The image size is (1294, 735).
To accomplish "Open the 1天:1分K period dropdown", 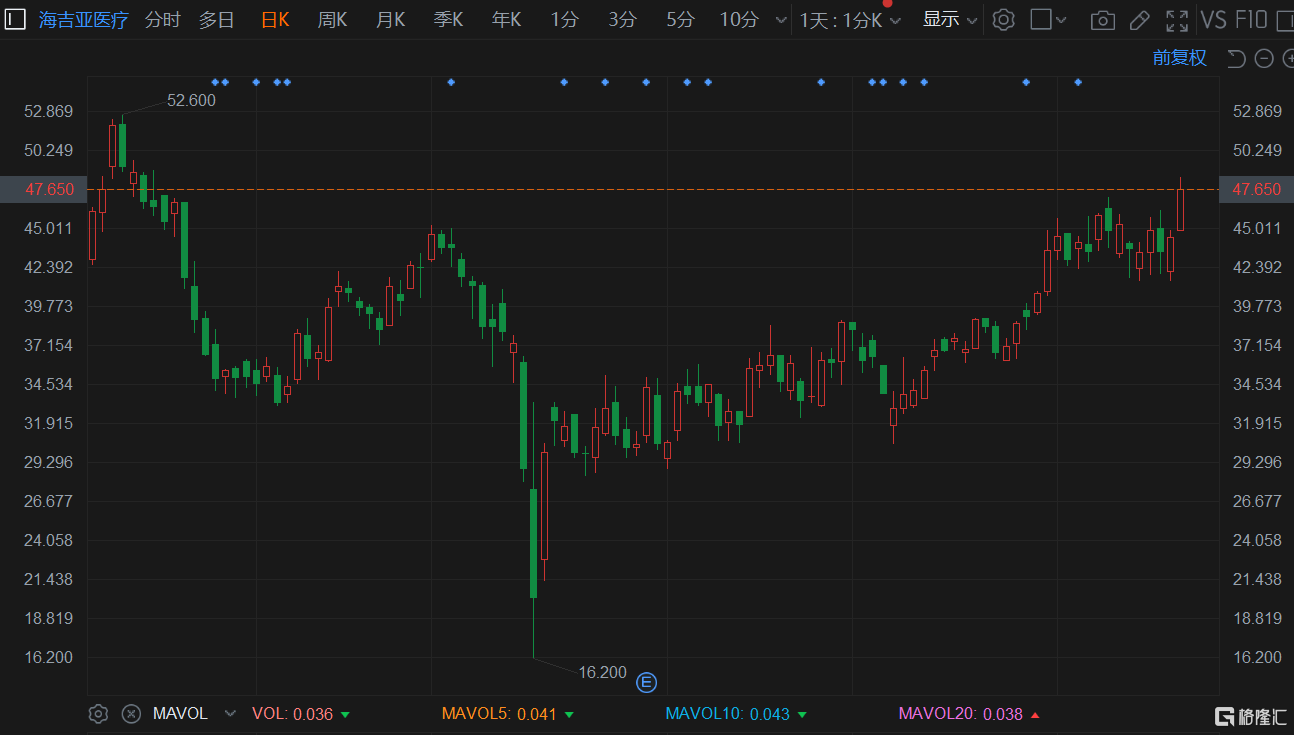I will [850, 20].
